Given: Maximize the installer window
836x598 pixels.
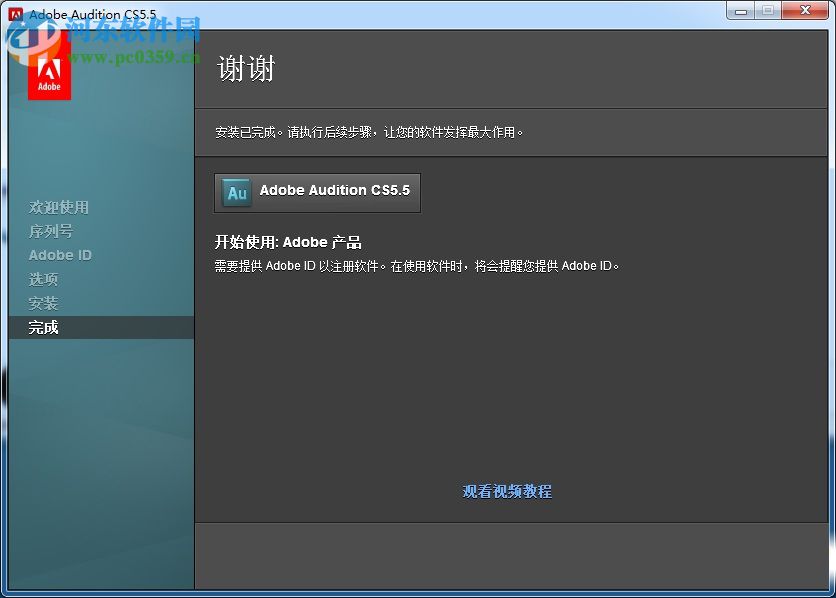Looking at the screenshot, I should [x=769, y=11].
